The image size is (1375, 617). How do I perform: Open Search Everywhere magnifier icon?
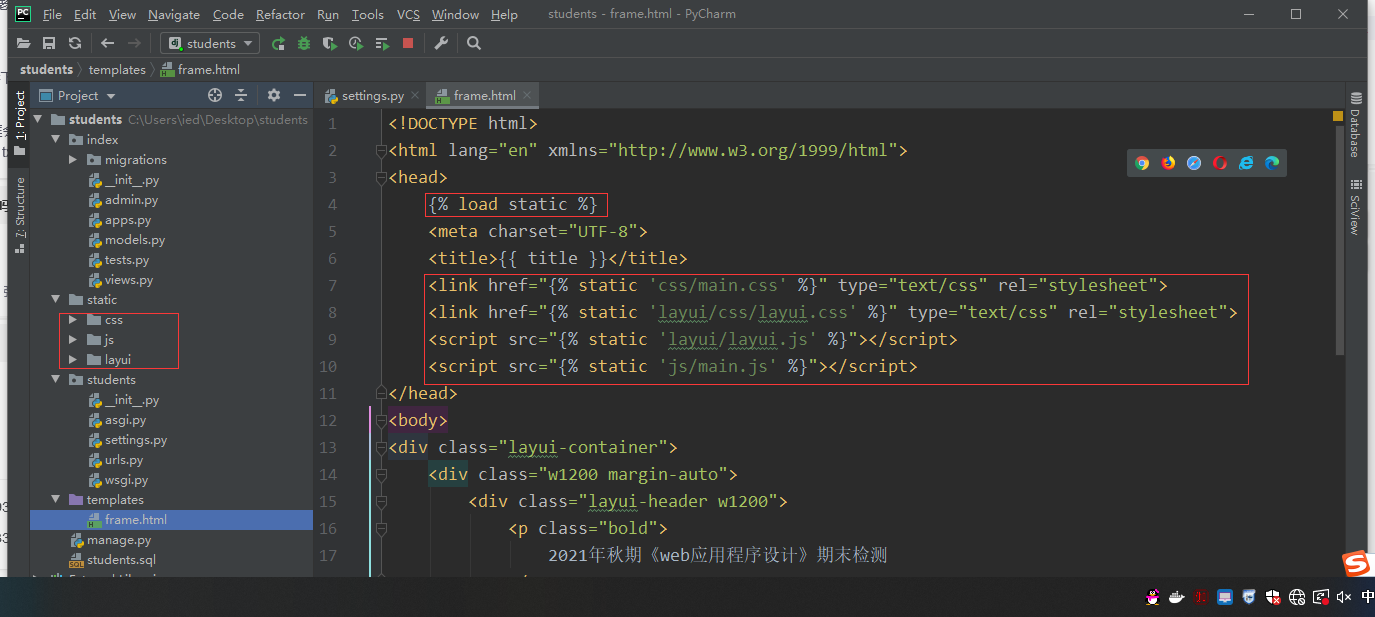coord(474,43)
